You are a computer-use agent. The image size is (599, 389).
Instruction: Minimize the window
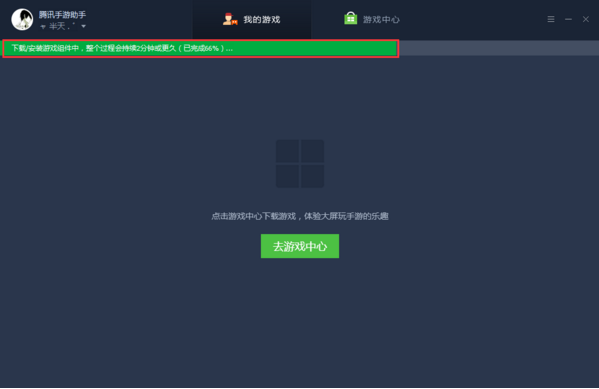pos(568,19)
